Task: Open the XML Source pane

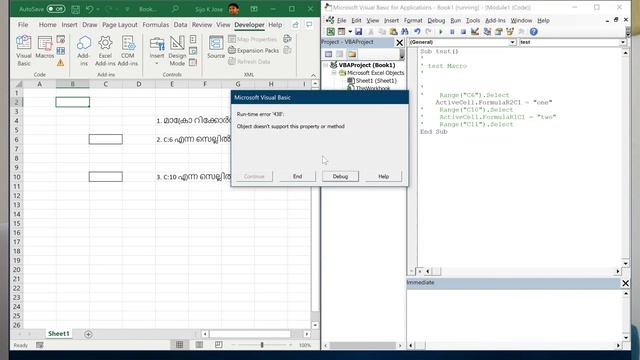Action: 216,47
